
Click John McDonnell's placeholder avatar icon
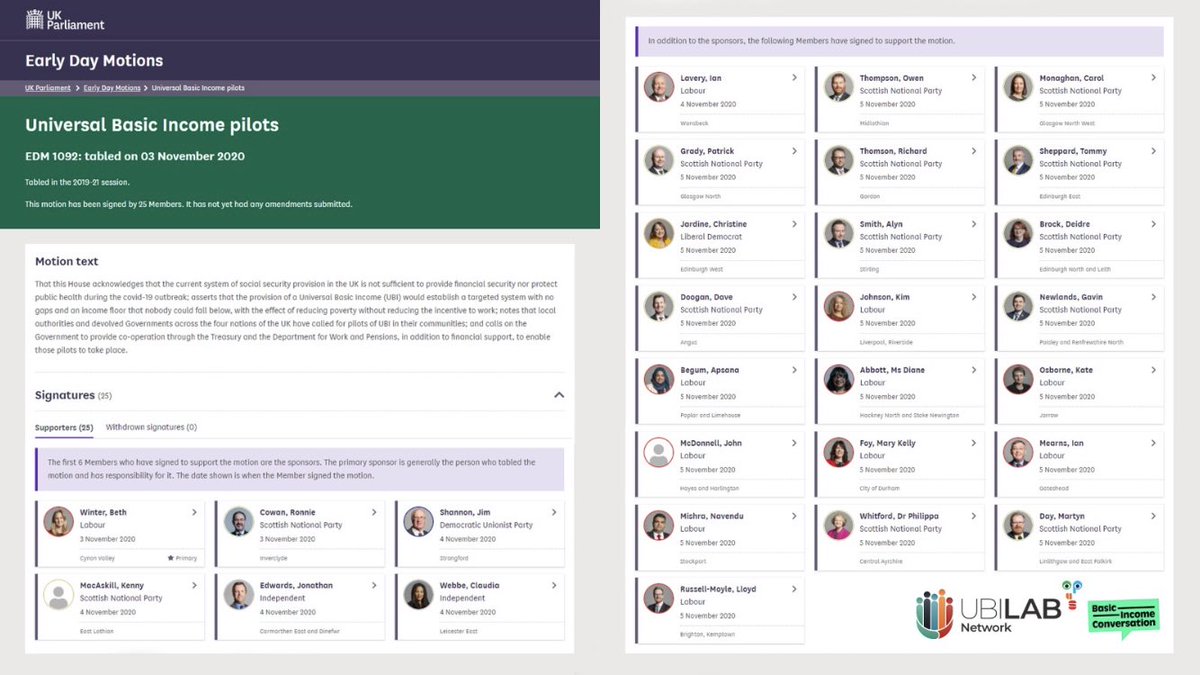658,452
